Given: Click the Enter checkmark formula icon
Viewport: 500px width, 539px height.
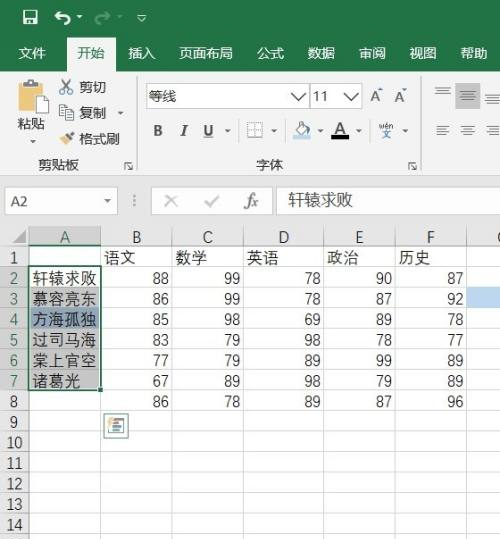Looking at the screenshot, I should pos(211,201).
